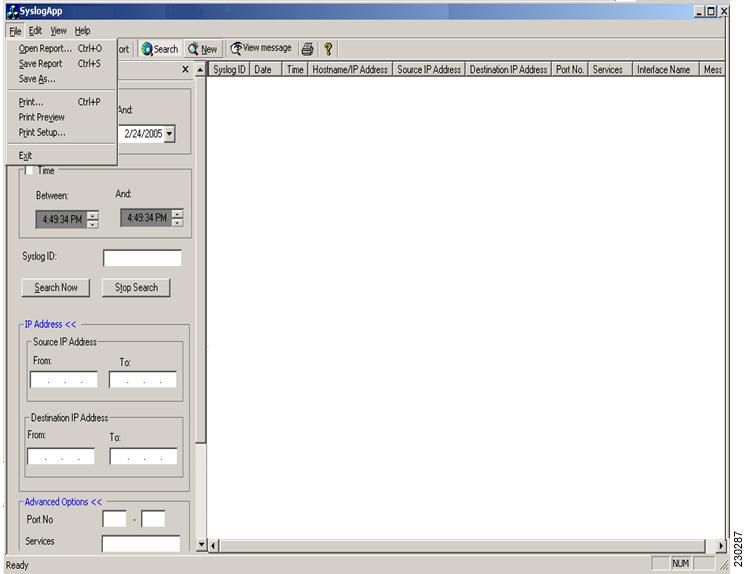Click Port No. column header
This screenshot has height=574, width=745.
570,69
